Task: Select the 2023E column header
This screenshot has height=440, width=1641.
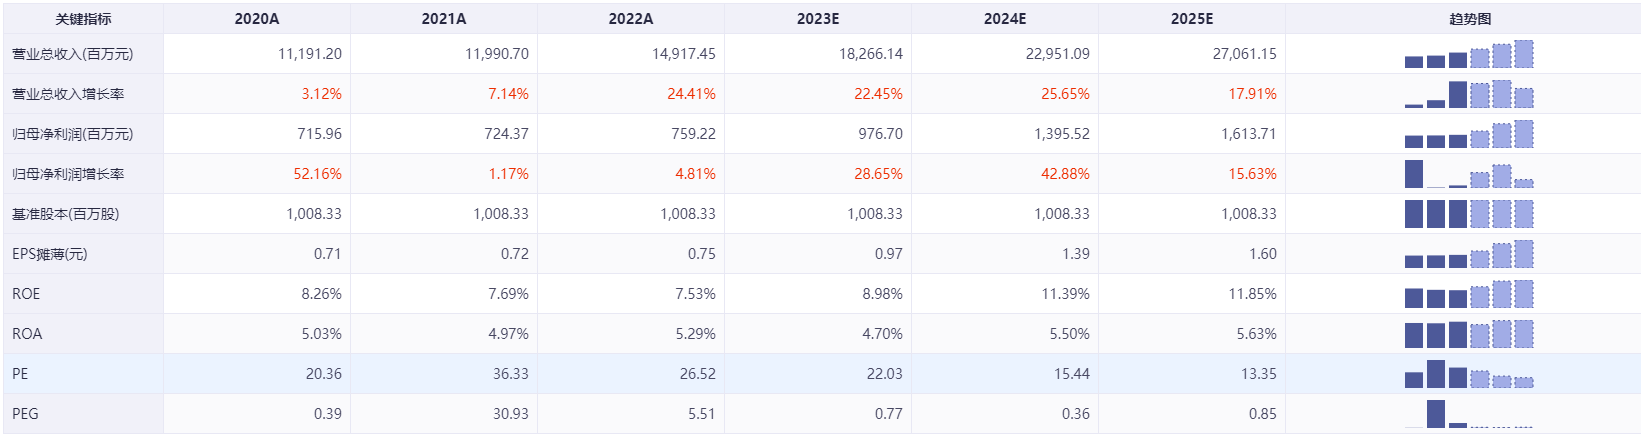Action: click(818, 19)
